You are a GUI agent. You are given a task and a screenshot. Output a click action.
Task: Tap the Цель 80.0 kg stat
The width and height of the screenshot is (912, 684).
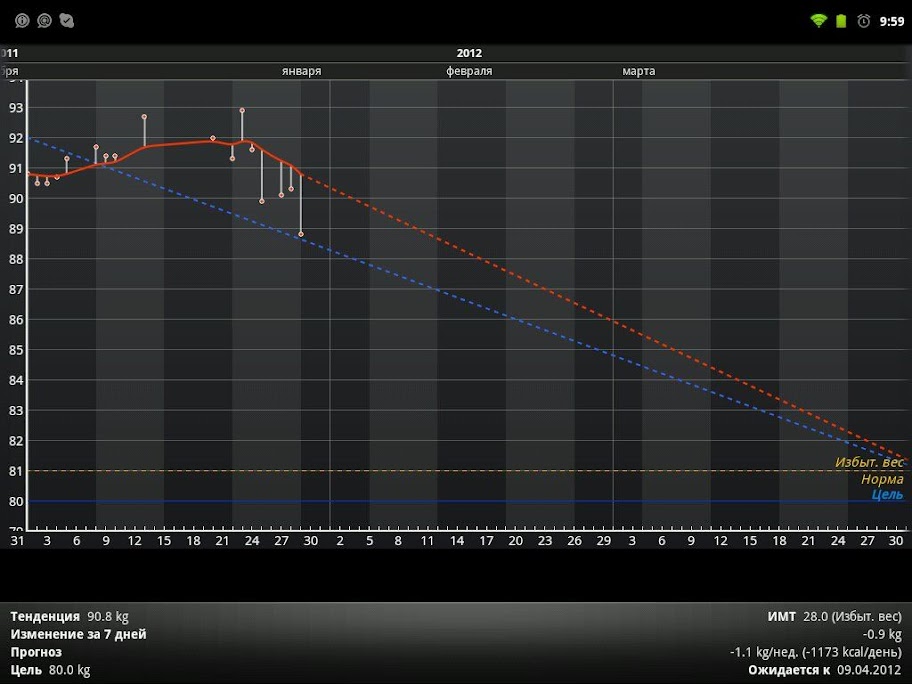pos(50,670)
